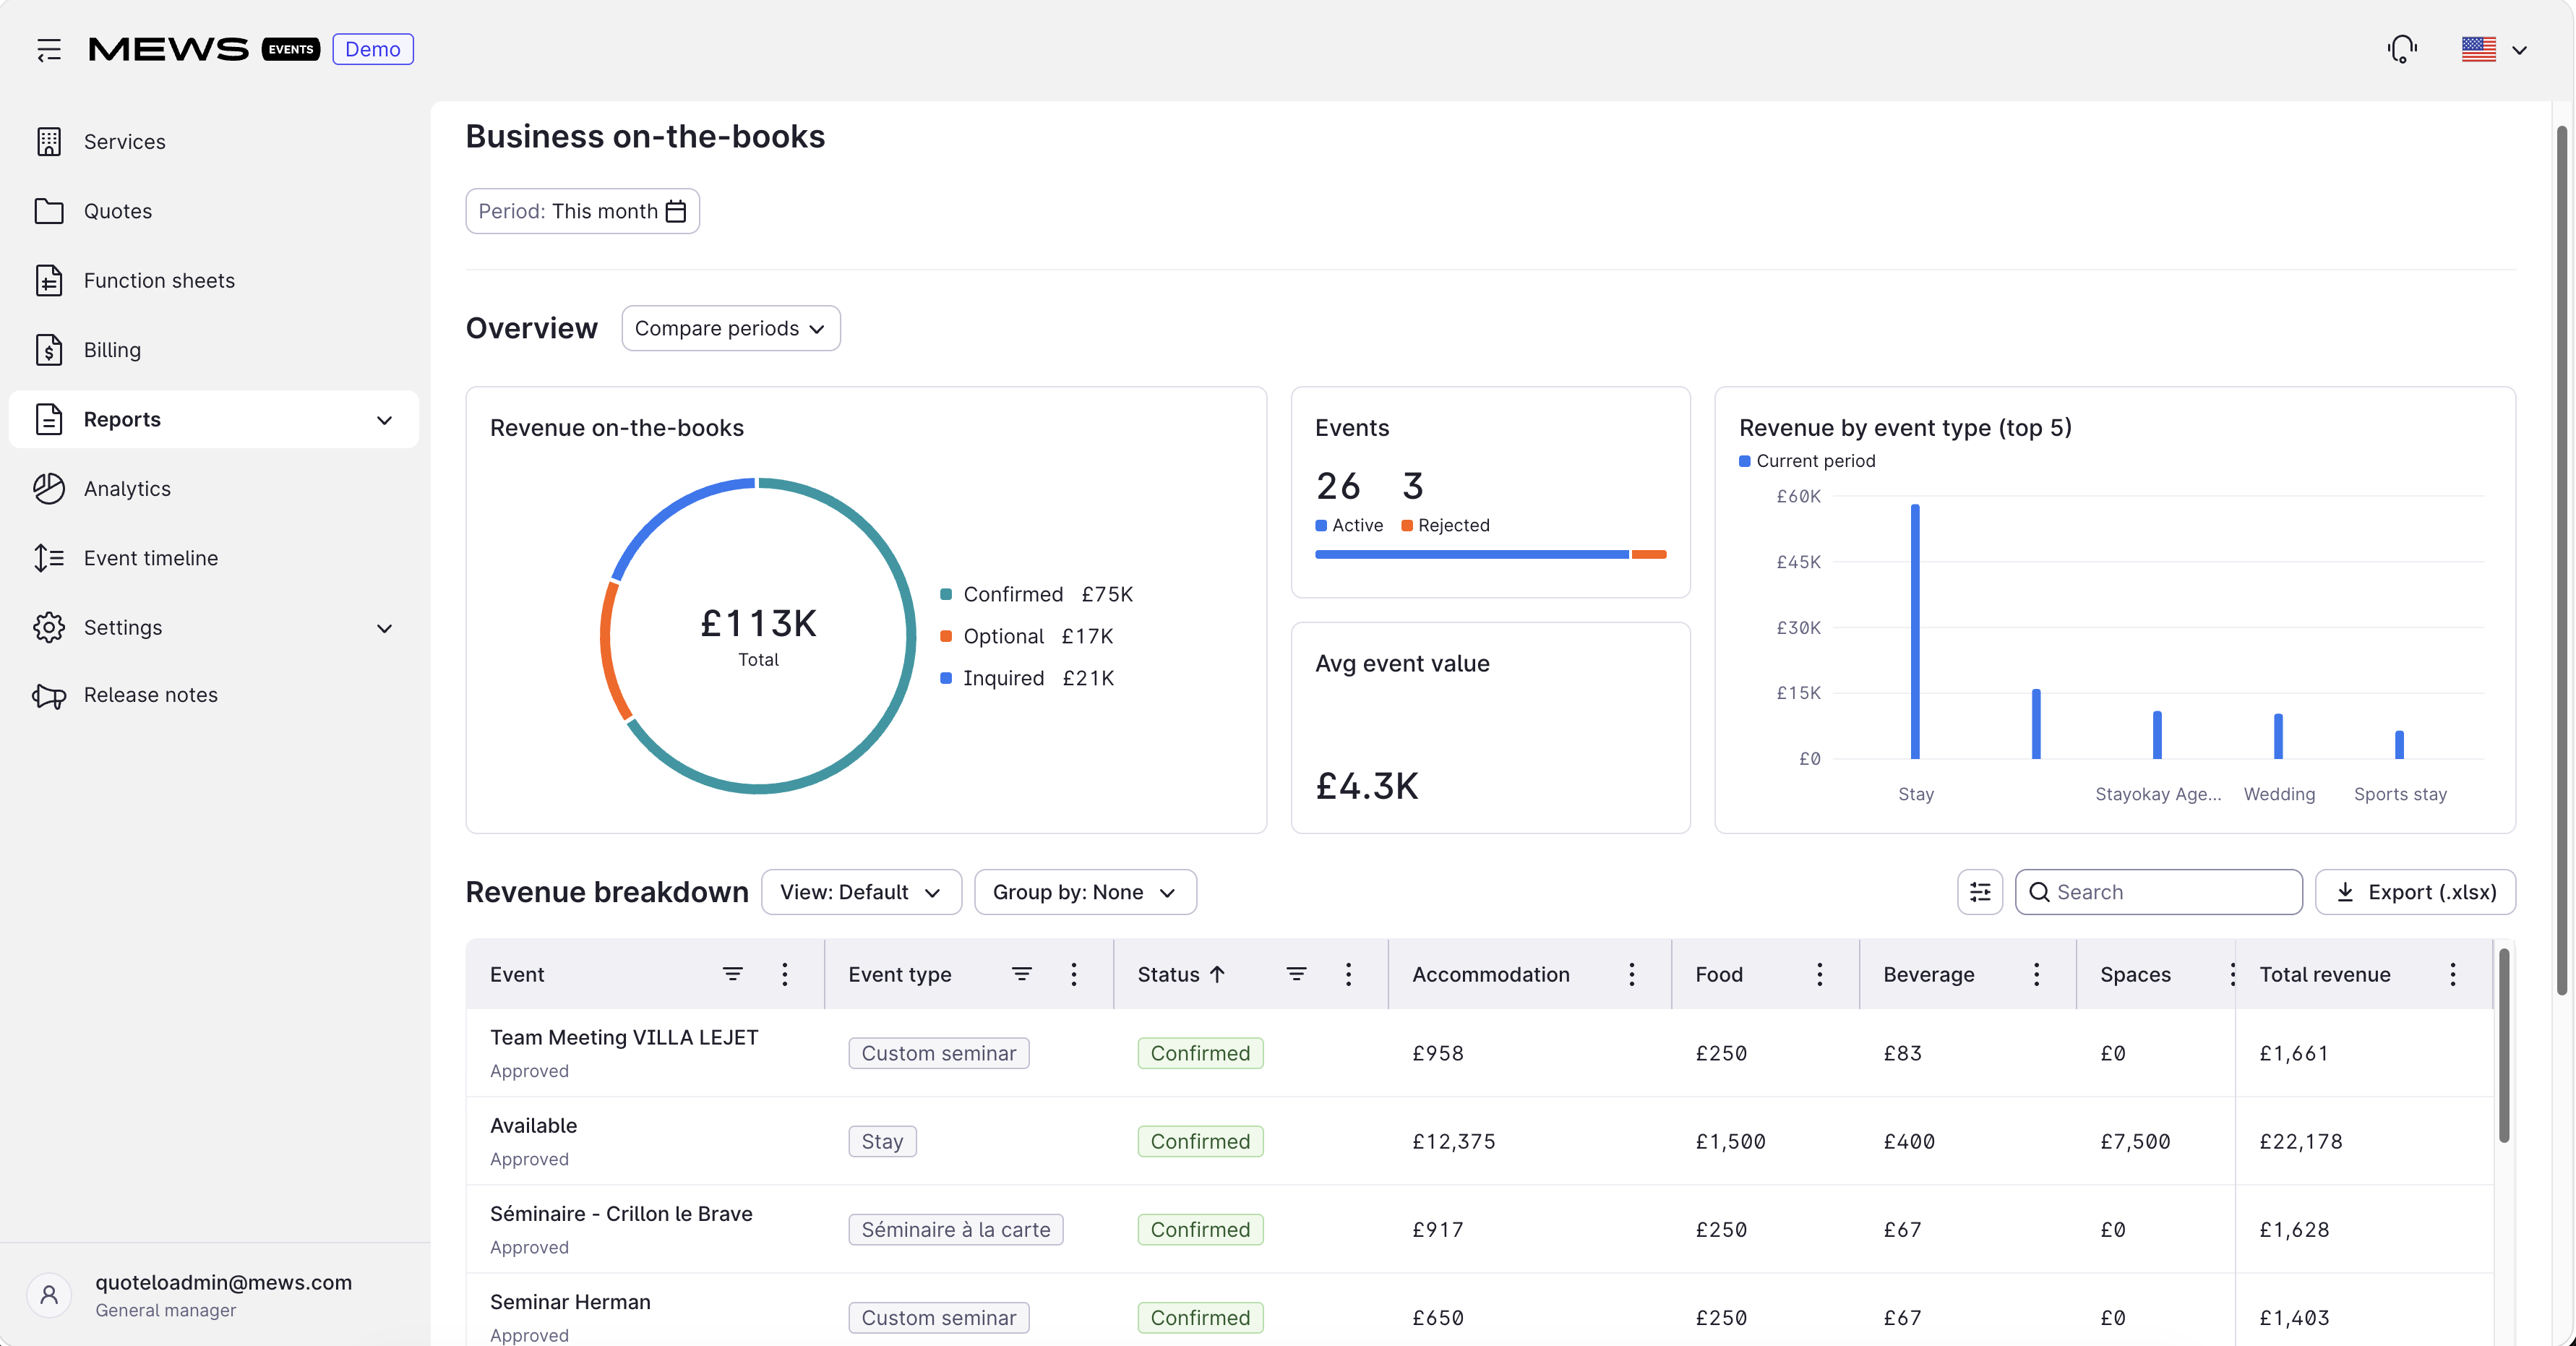Click the tallest Stay revenue bar
Image resolution: width=2576 pixels, height=1346 pixels.
pyautogui.click(x=1915, y=632)
